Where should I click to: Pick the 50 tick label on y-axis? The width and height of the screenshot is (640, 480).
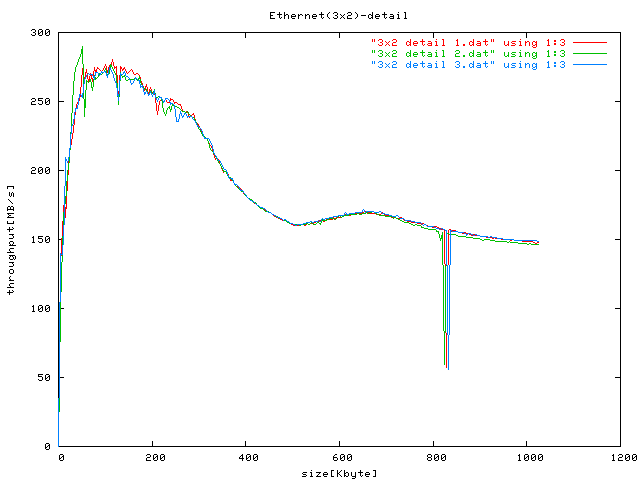tap(43, 377)
